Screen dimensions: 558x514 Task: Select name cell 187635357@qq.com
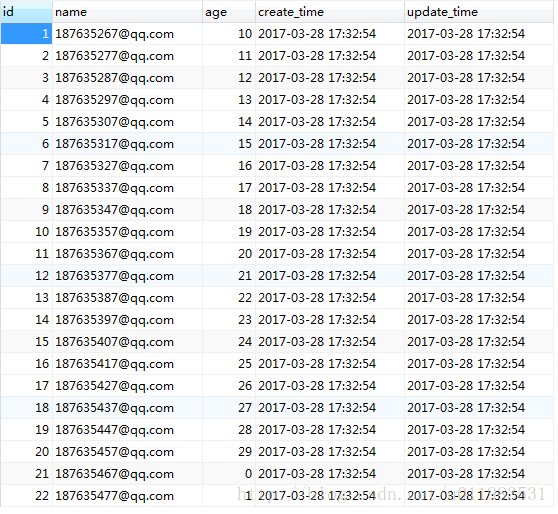pyautogui.click(x=127, y=232)
